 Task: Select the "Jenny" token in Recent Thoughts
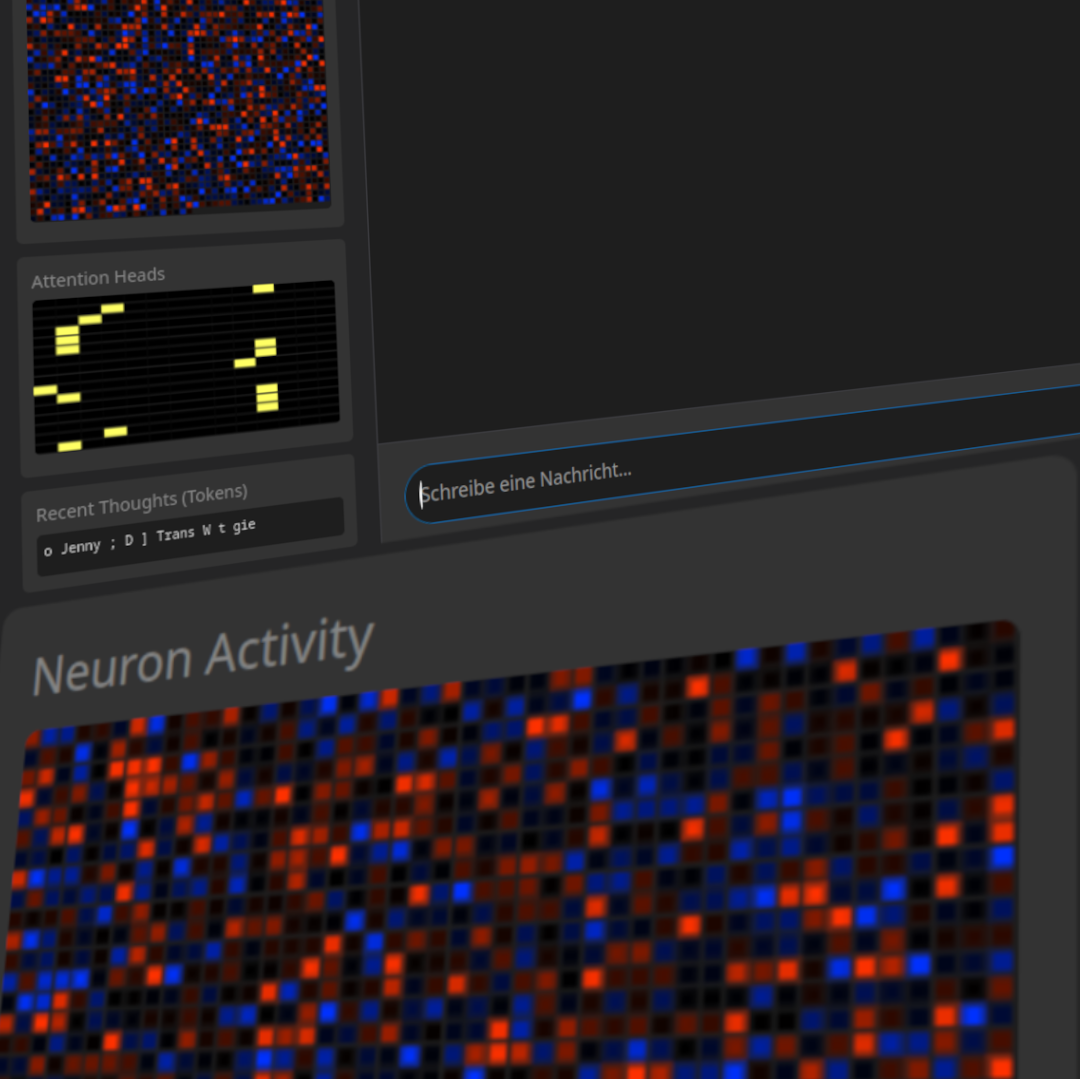(81, 547)
